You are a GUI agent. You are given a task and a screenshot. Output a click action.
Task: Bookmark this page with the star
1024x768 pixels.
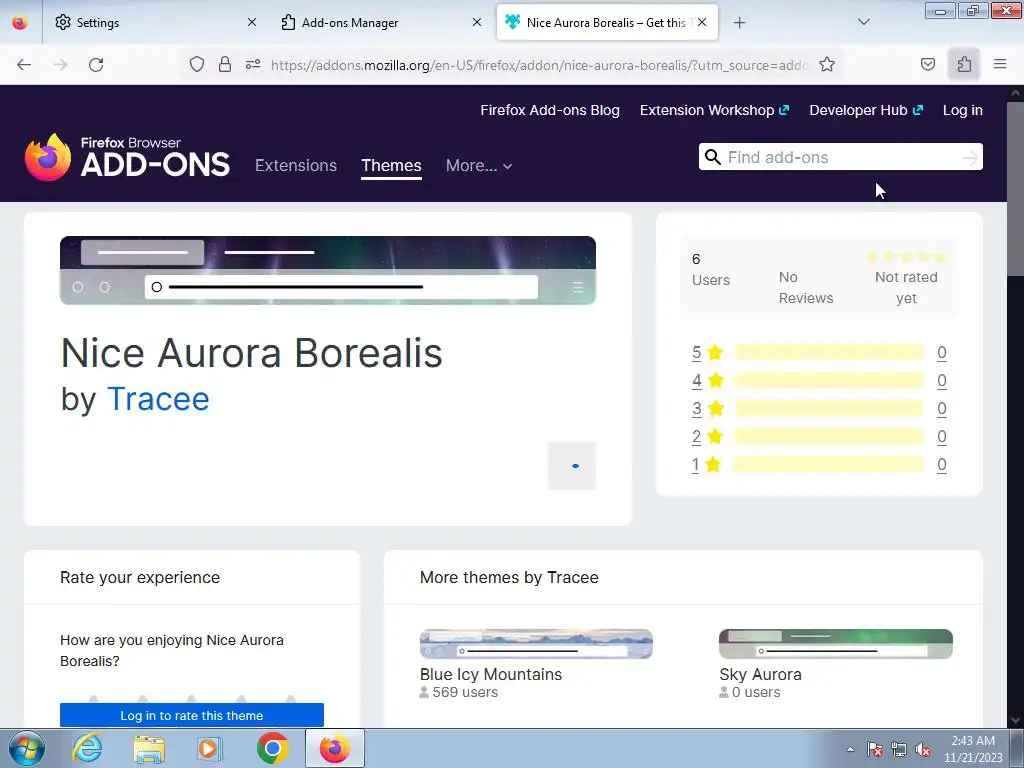(827, 64)
